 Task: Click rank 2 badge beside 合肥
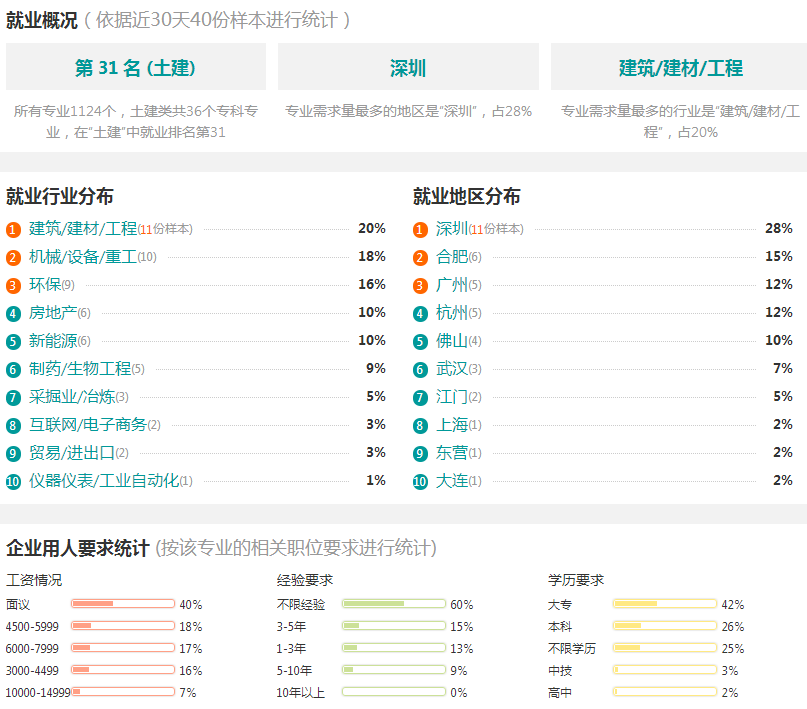(x=420, y=257)
